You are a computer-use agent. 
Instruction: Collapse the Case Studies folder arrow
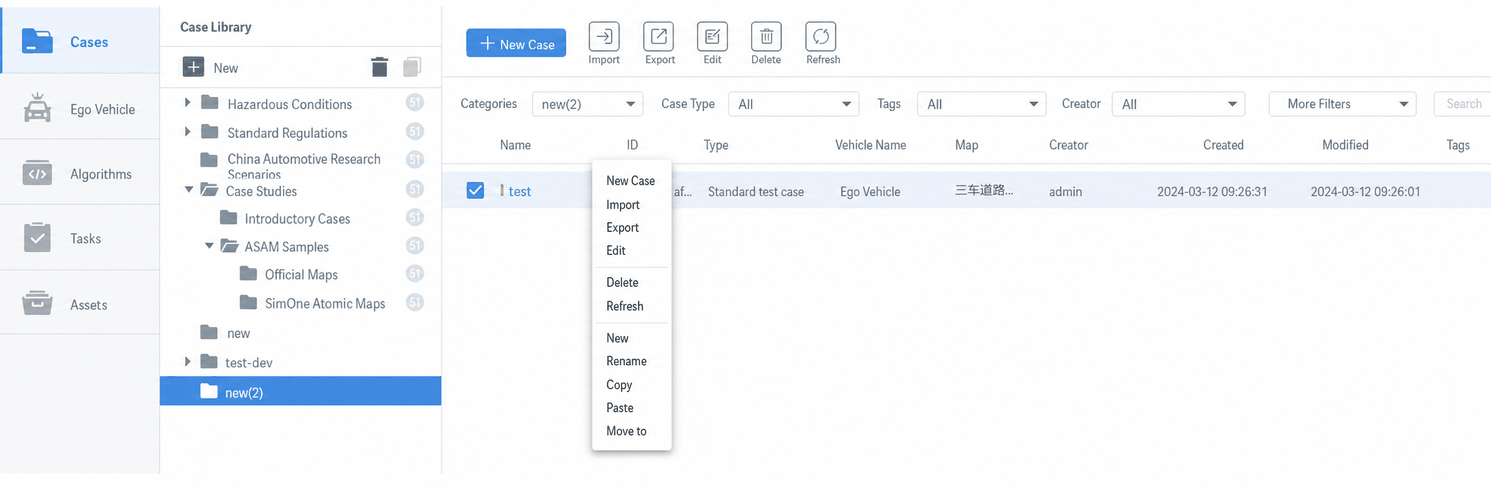[188, 189]
